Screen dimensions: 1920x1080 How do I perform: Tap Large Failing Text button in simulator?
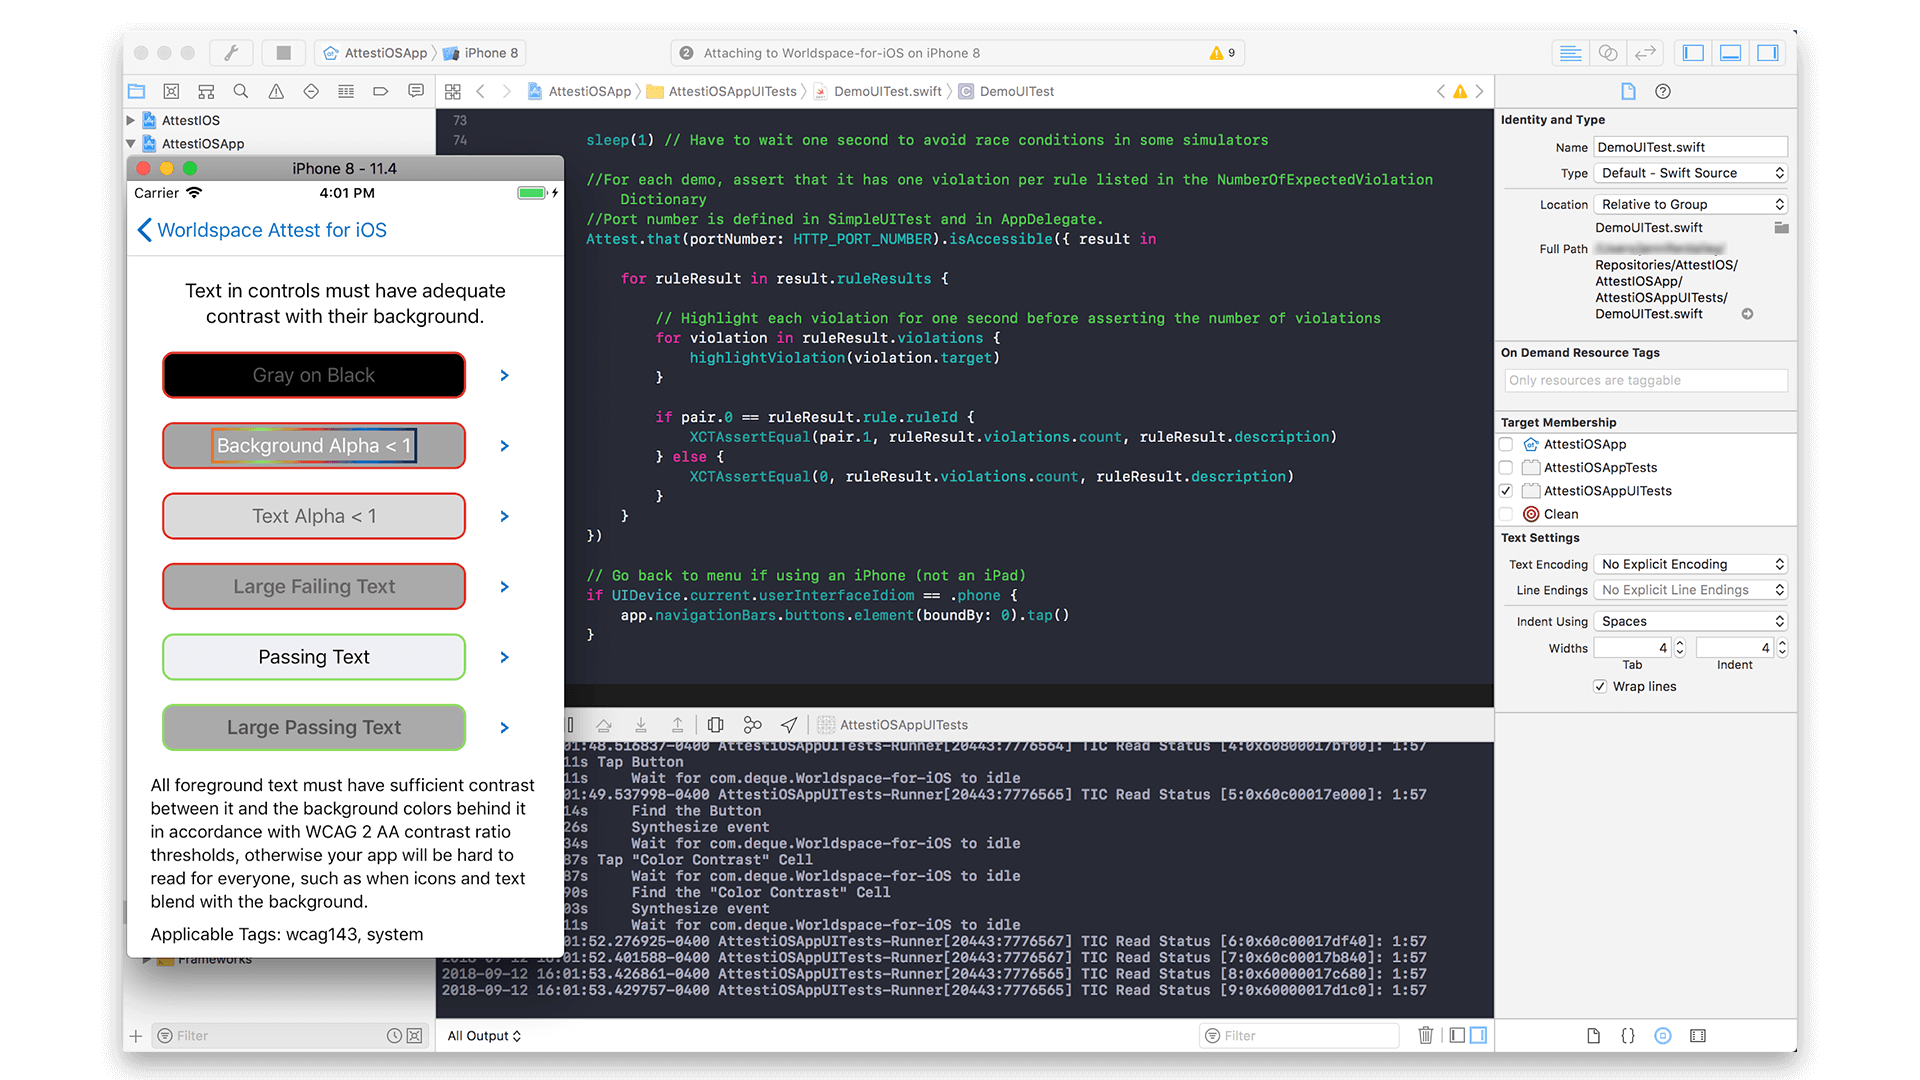314,586
